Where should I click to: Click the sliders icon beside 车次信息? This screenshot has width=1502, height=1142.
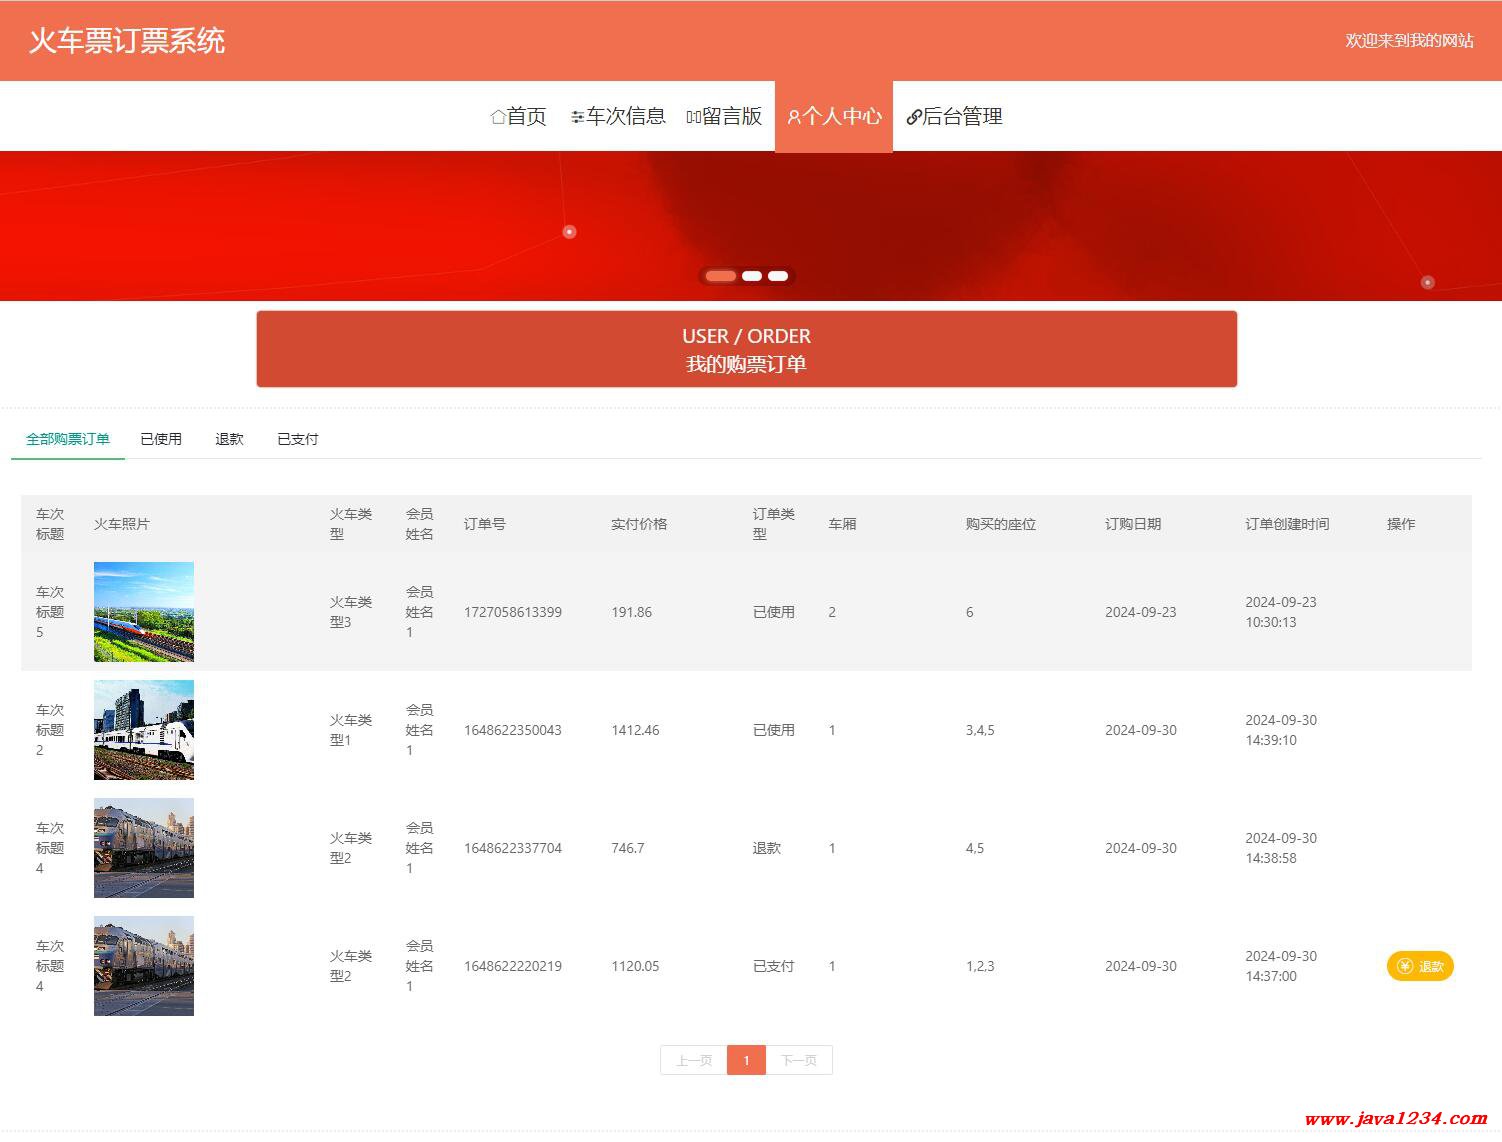577,117
